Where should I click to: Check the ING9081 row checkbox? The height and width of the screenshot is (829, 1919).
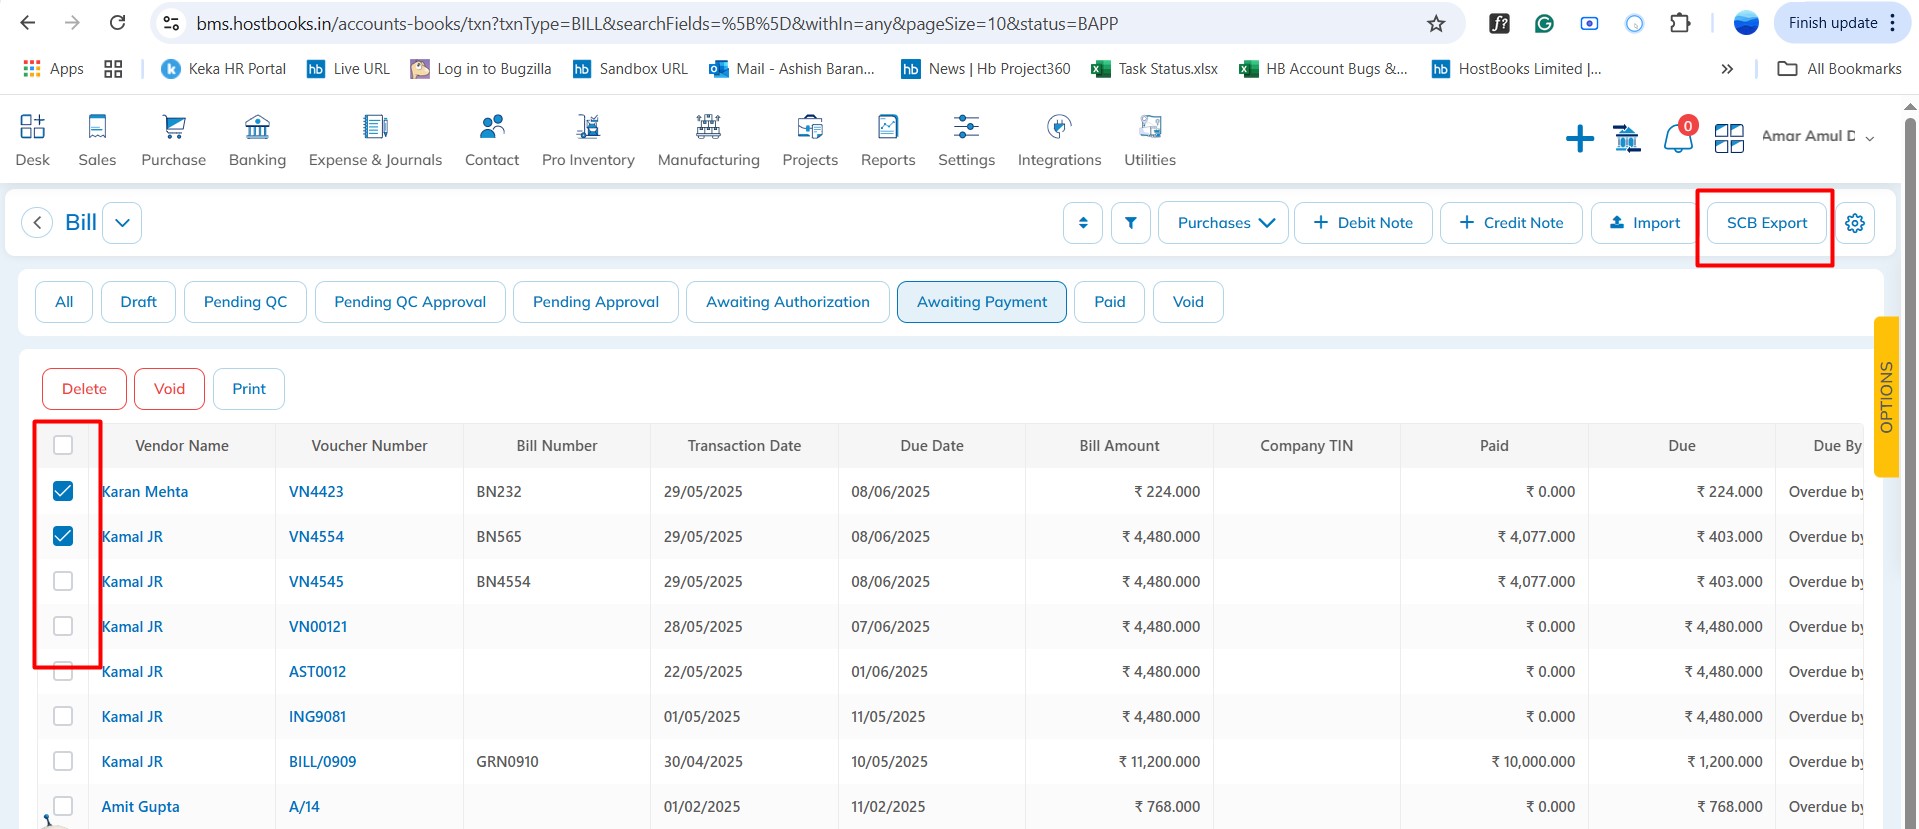[x=63, y=716]
